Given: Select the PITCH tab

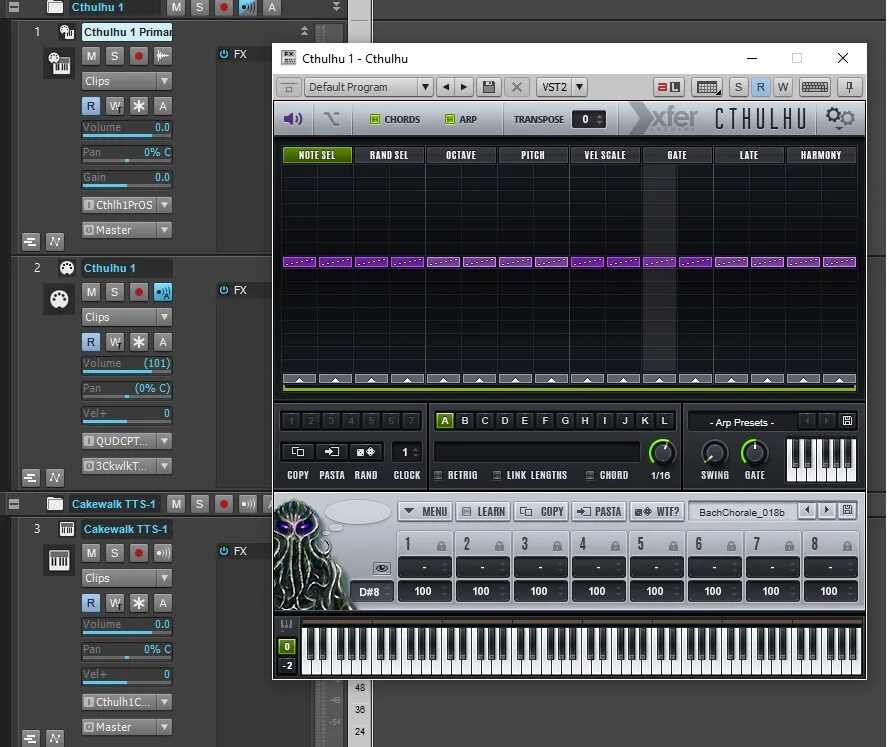Looking at the screenshot, I should (533, 155).
